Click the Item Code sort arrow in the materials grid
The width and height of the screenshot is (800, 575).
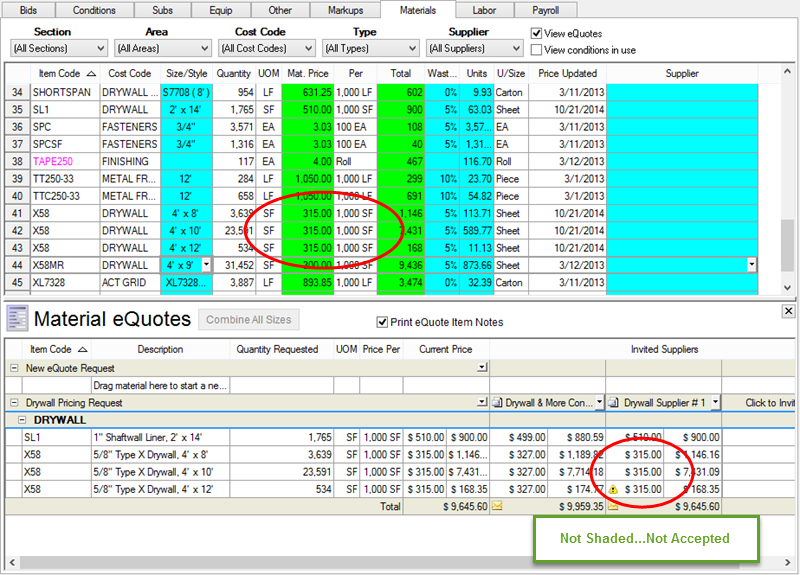coord(91,74)
